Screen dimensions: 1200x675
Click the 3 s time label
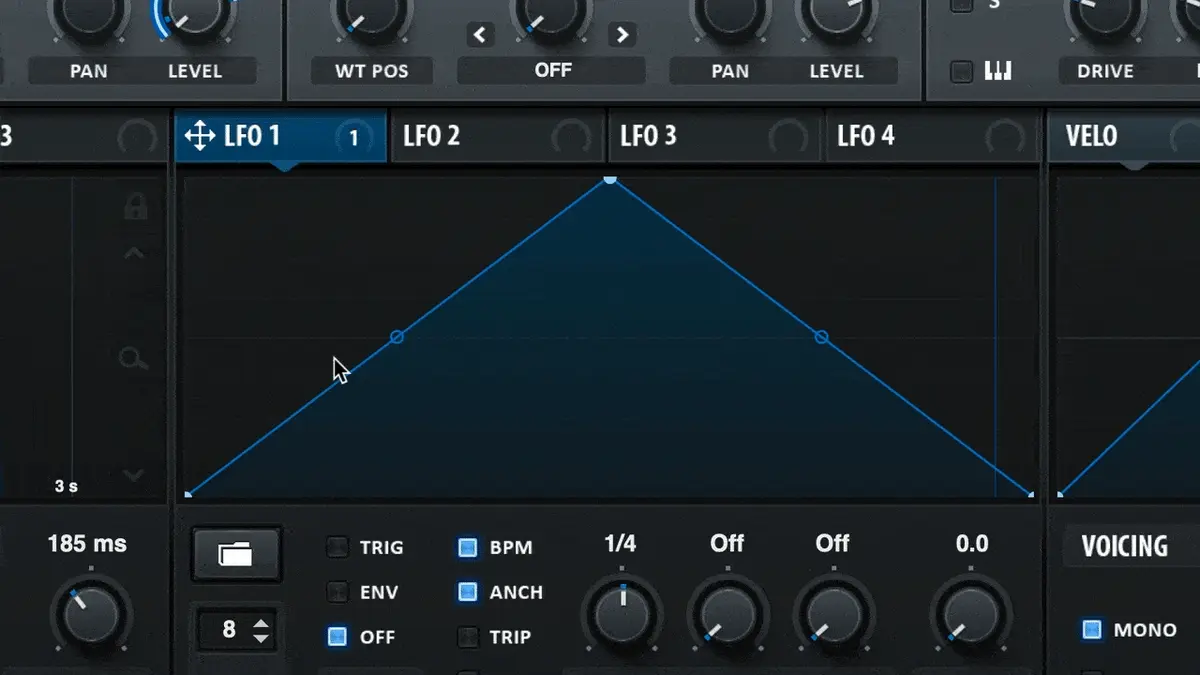point(66,486)
